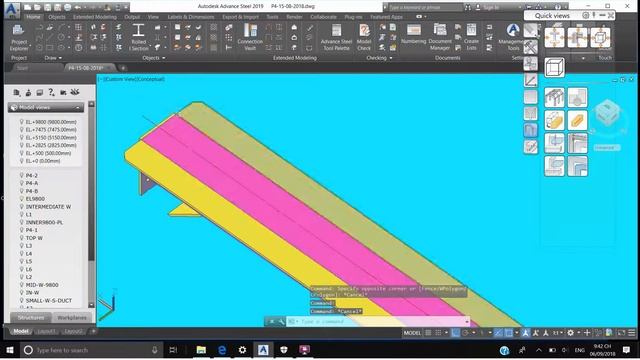Add a new layout with the plus button
Image resolution: width=640 pixels, height=360 pixels.
[x=93, y=331]
